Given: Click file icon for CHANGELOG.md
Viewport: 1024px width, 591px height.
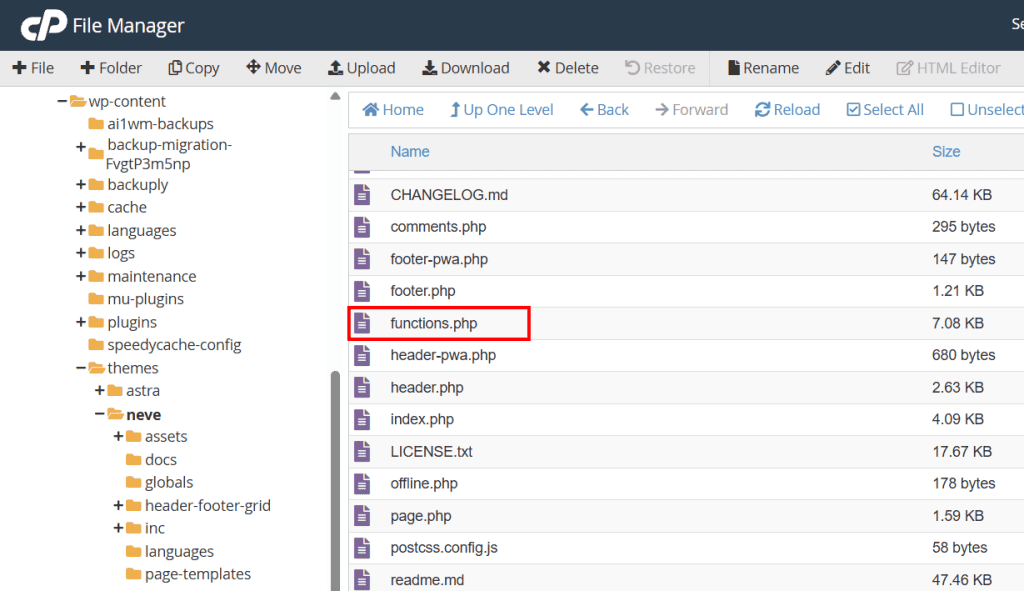Looking at the screenshot, I should point(362,195).
